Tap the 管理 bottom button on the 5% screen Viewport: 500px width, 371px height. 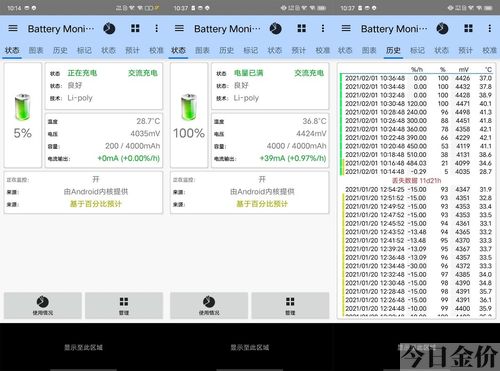click(x=124, y=306)
